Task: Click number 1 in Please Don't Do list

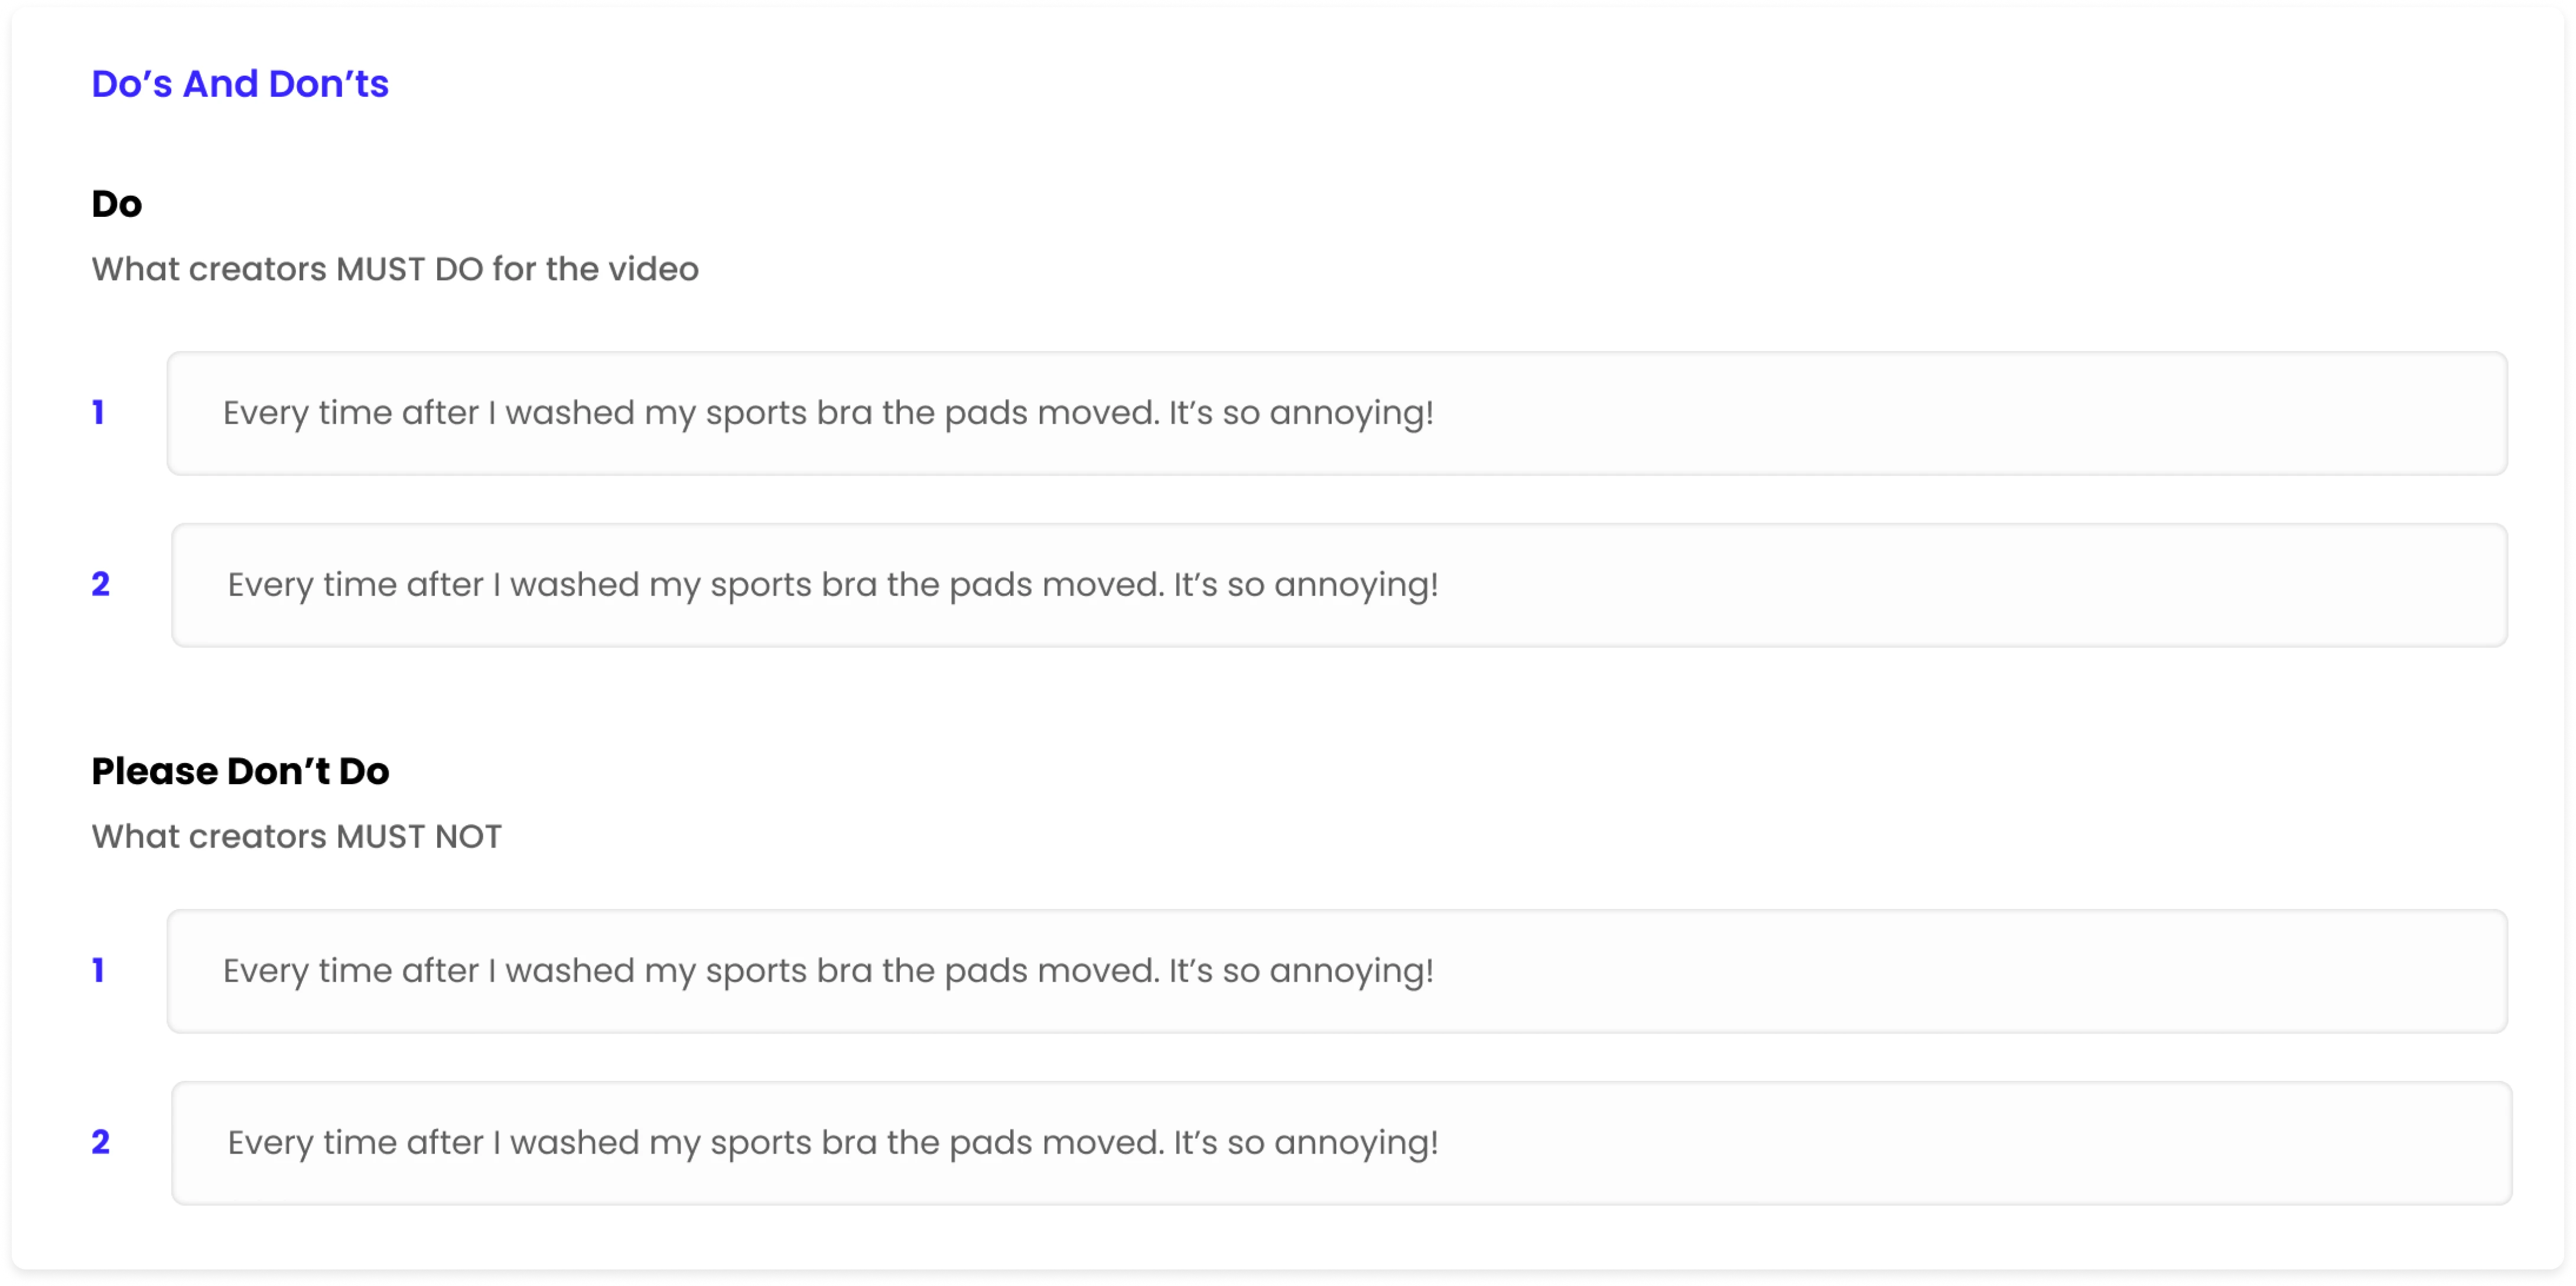Action: tap(98, 970)
